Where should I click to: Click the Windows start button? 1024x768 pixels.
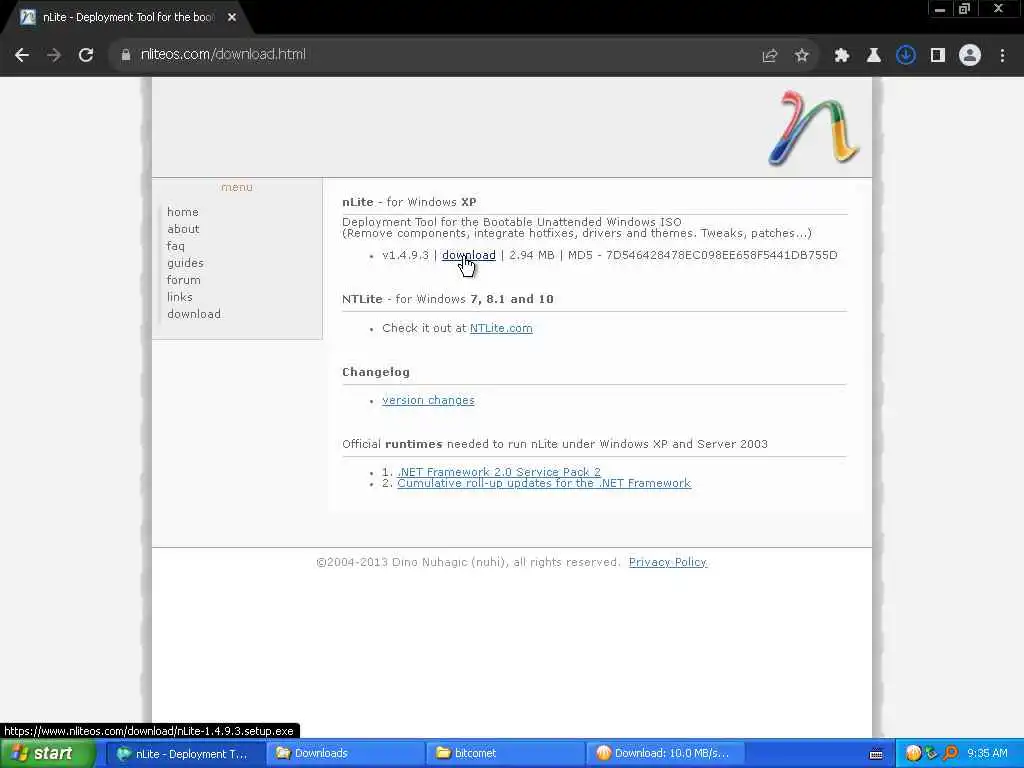(x=46, y=754)
